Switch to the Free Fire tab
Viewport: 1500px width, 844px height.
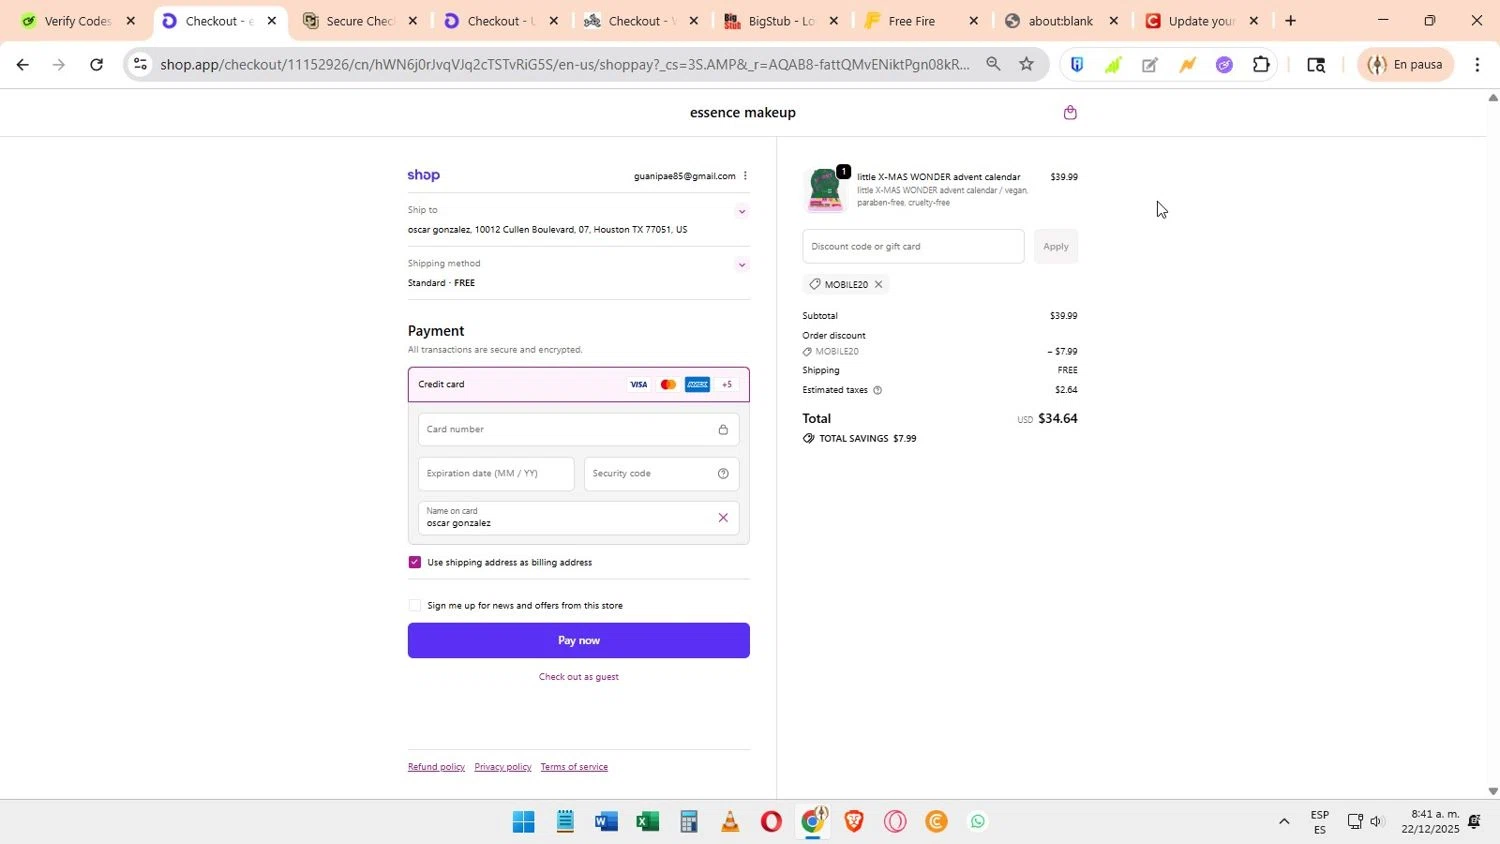click(x=912, y=21)
